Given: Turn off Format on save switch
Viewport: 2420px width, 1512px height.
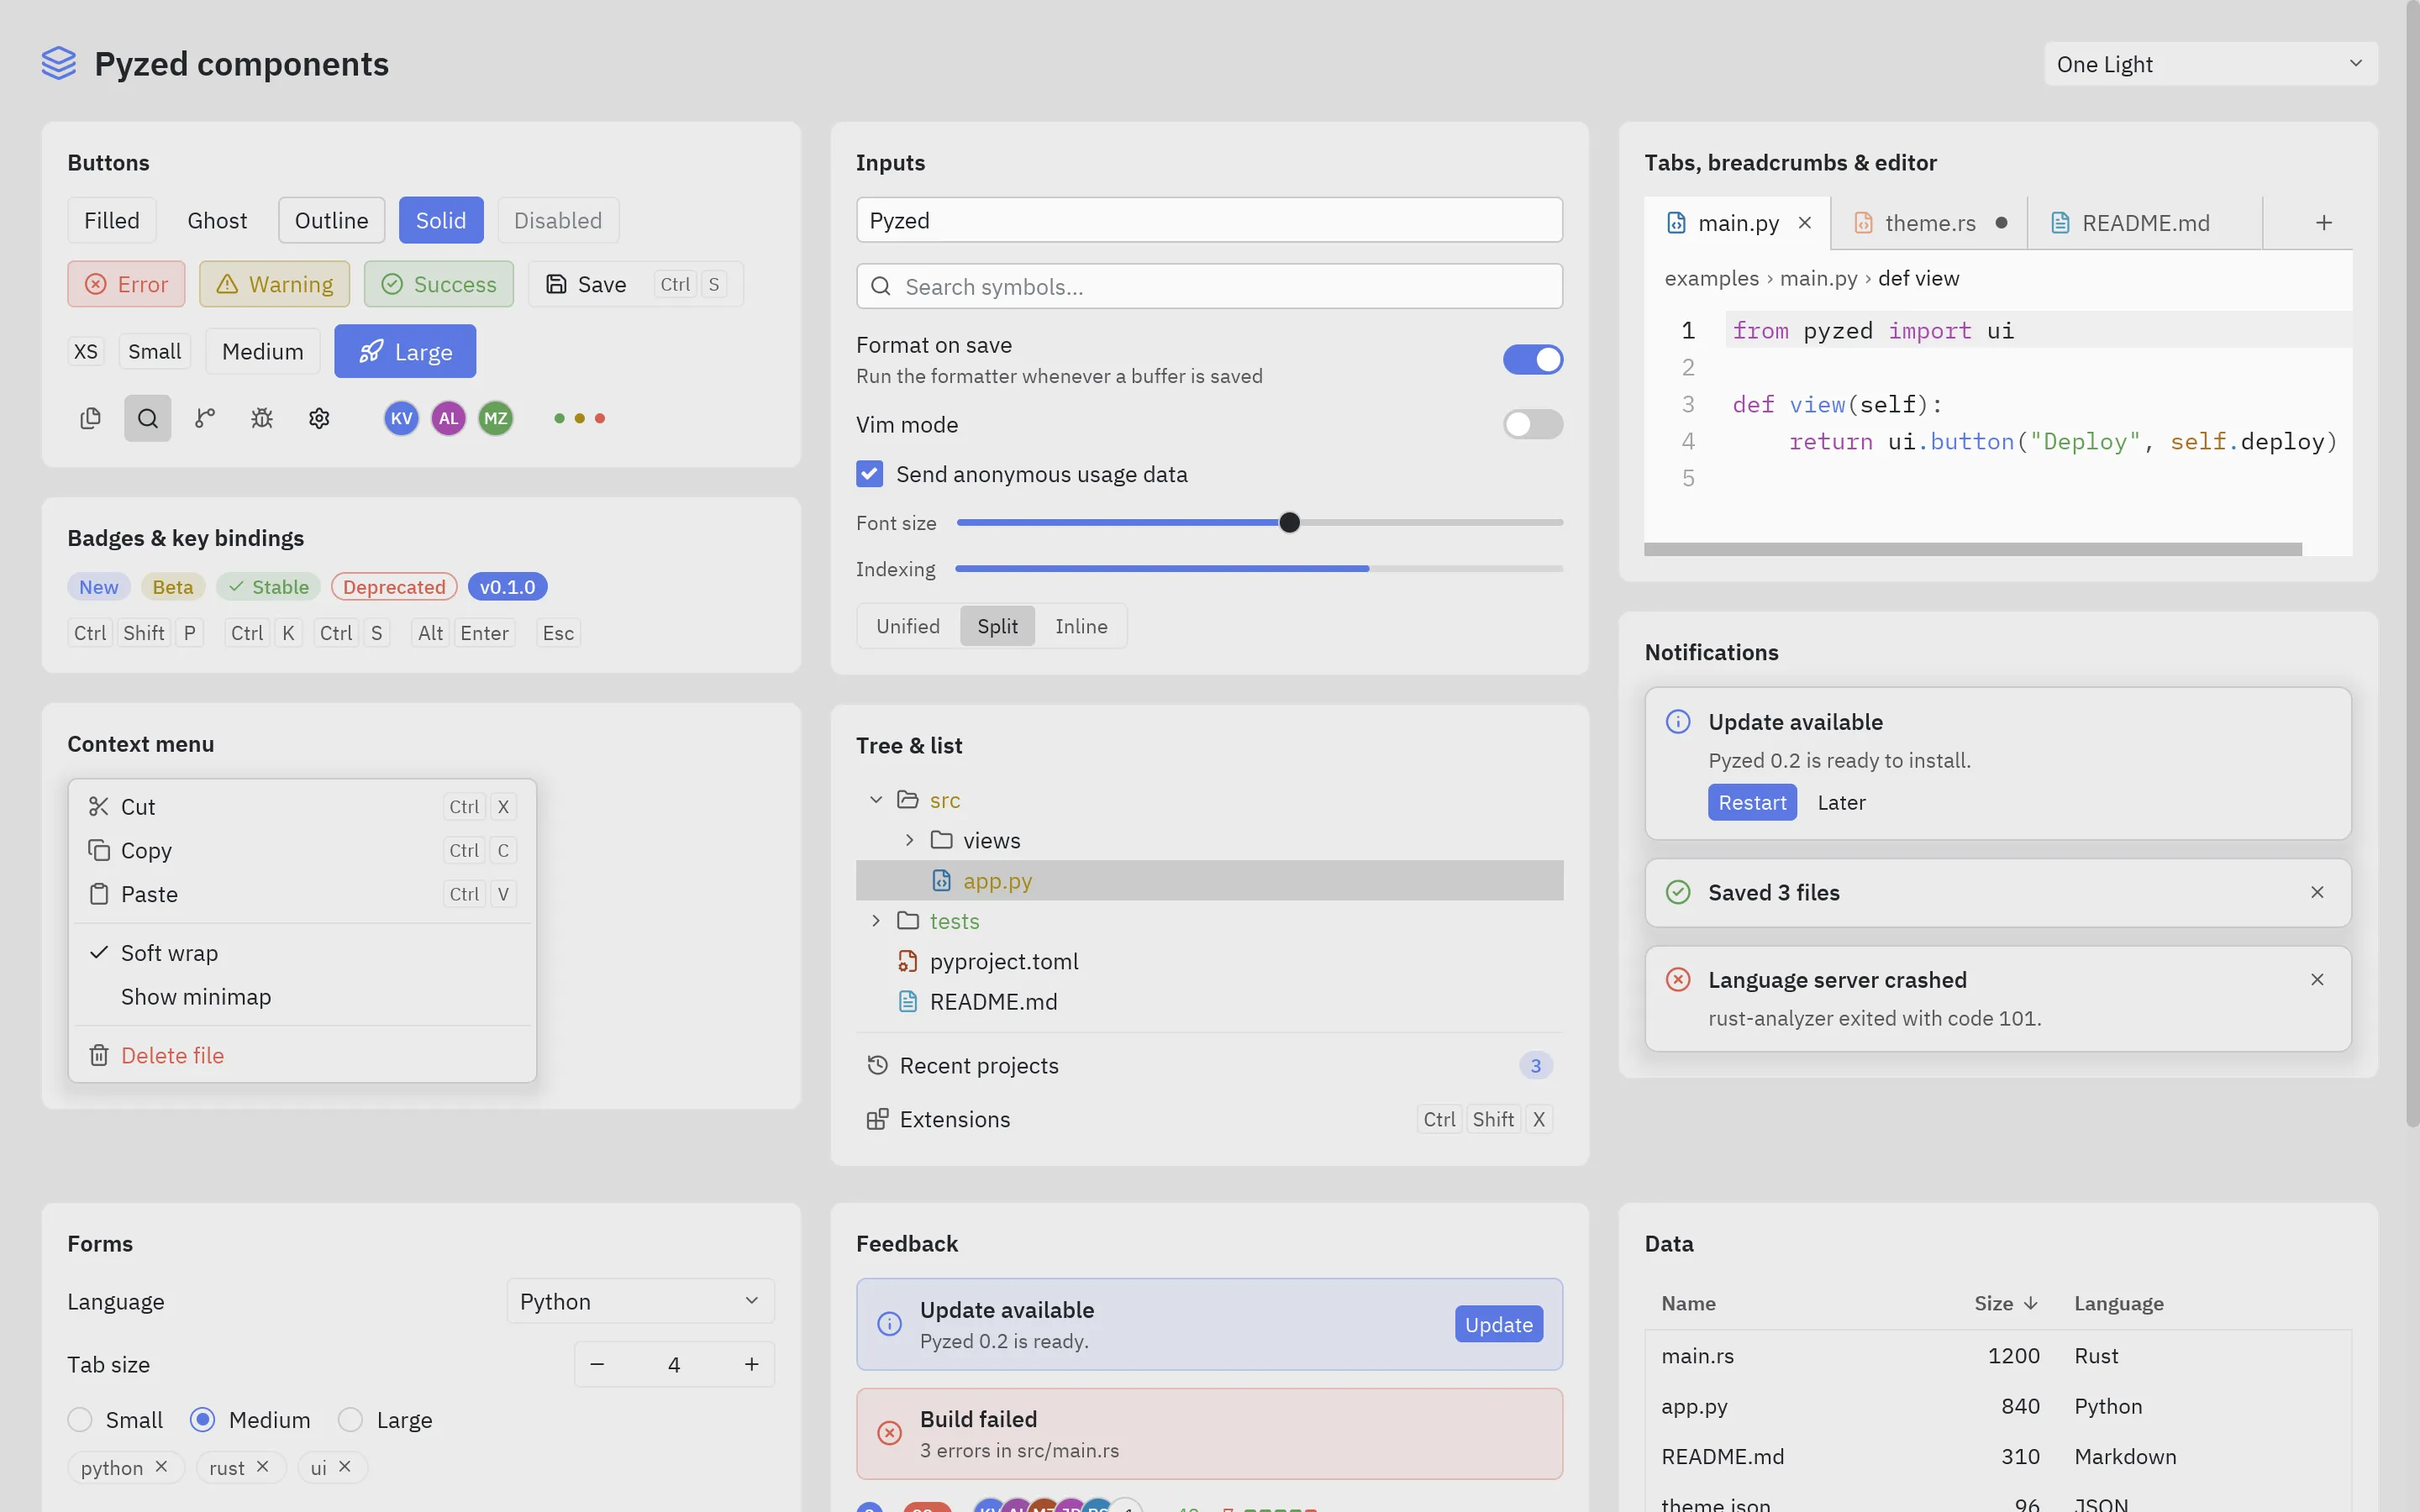Looking at the screenshot, I should [x=1532, y=359].
